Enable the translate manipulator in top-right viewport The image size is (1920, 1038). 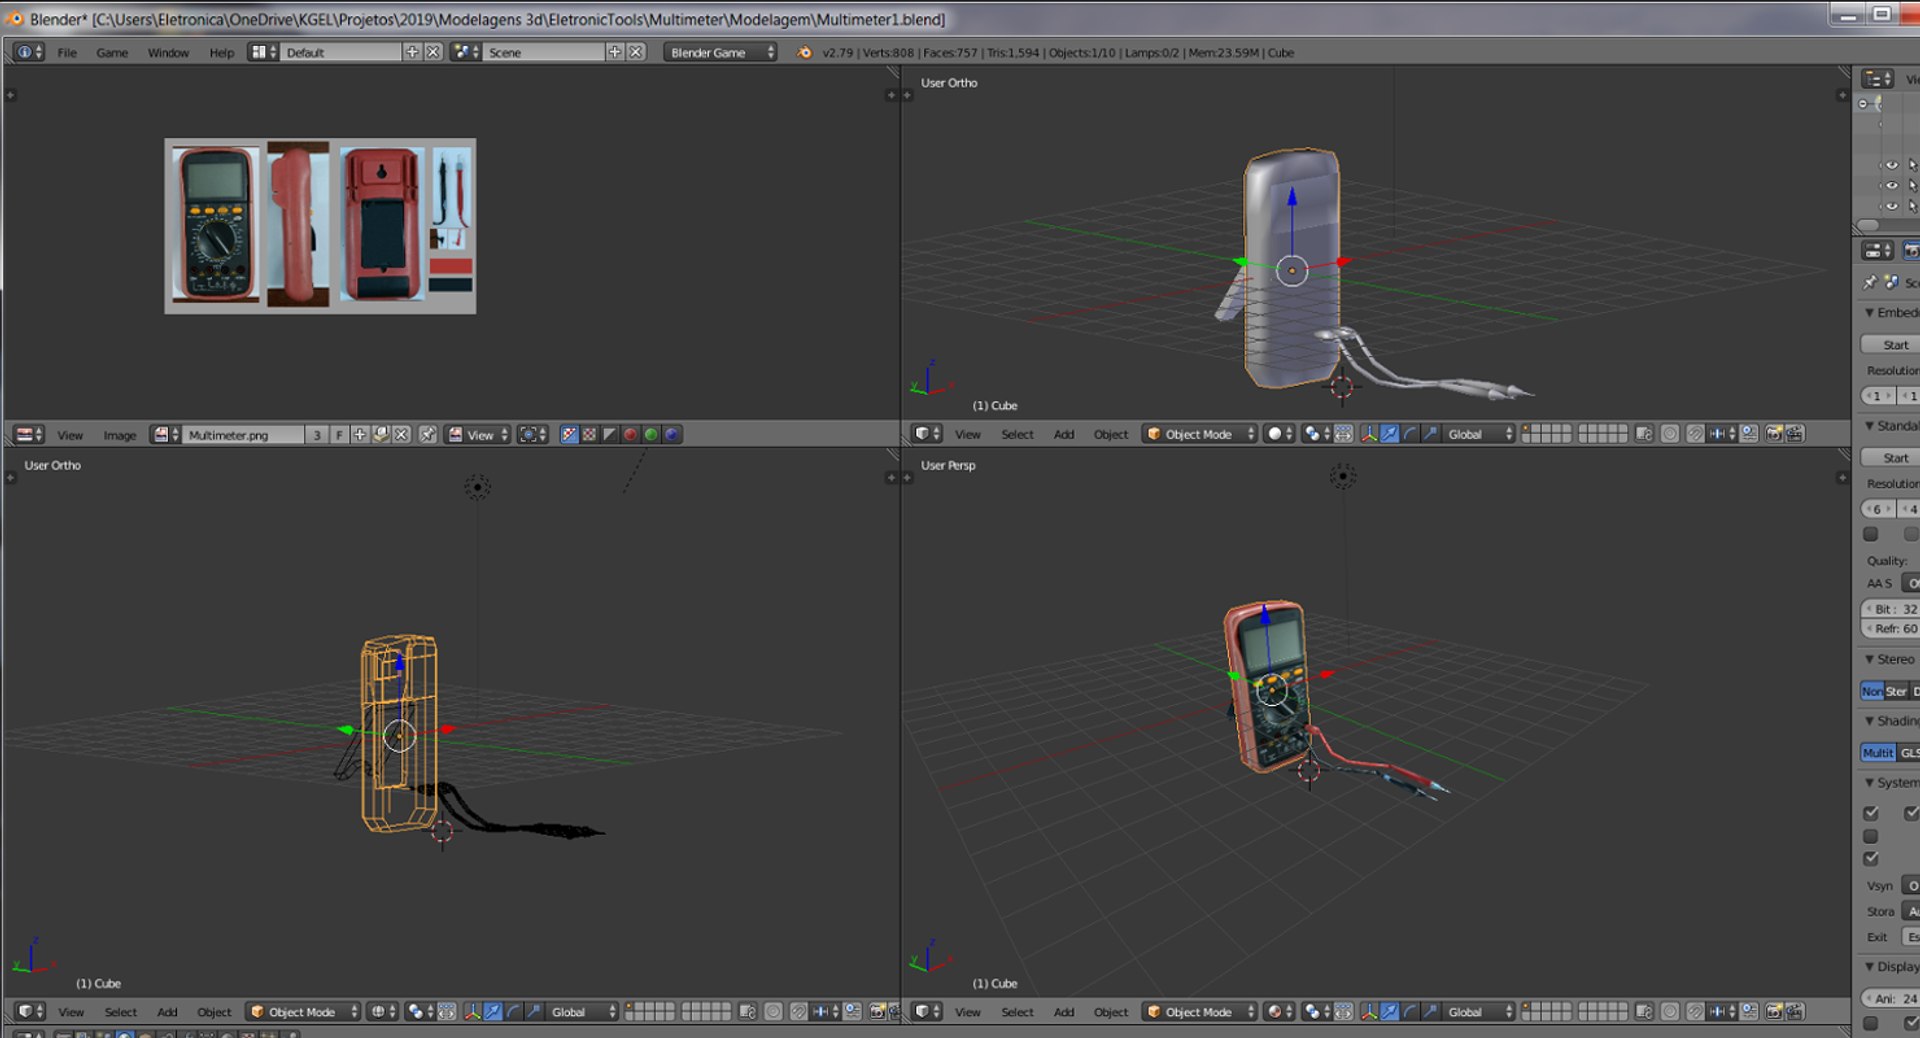1390,434
